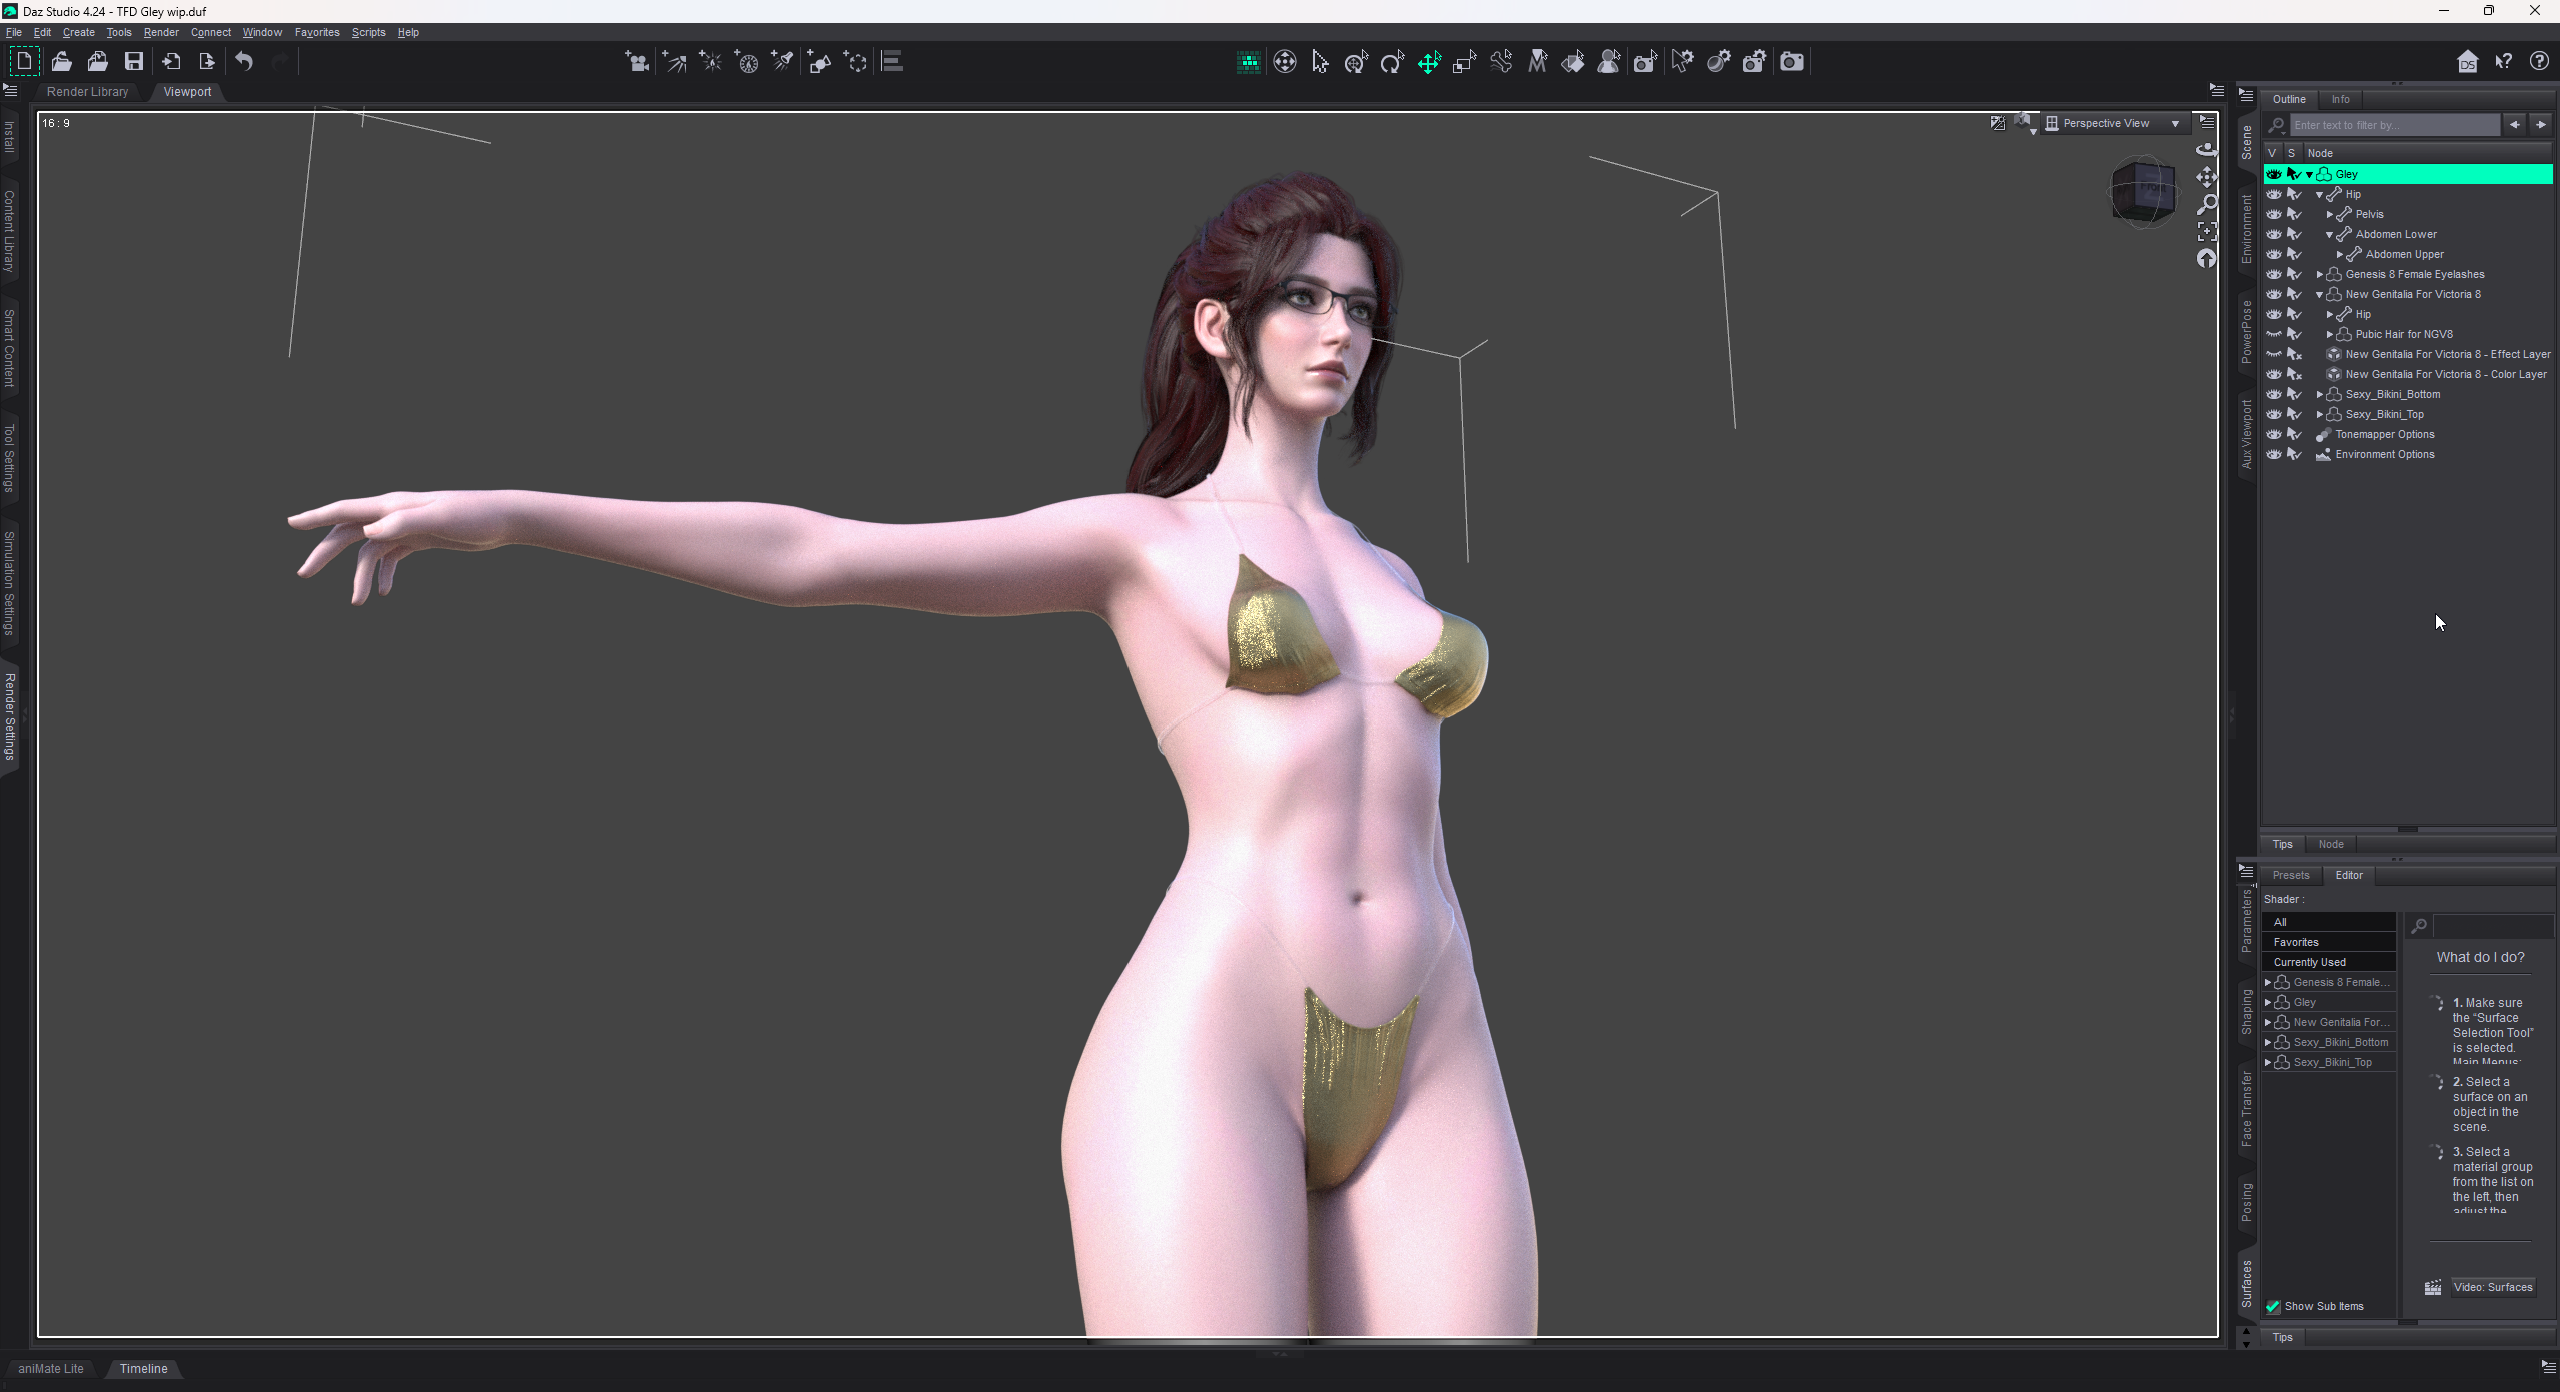Uncheck Show Sub Items checkbox
The width and height of the screenshot is (2560, 1392).
[2273, 1306]
